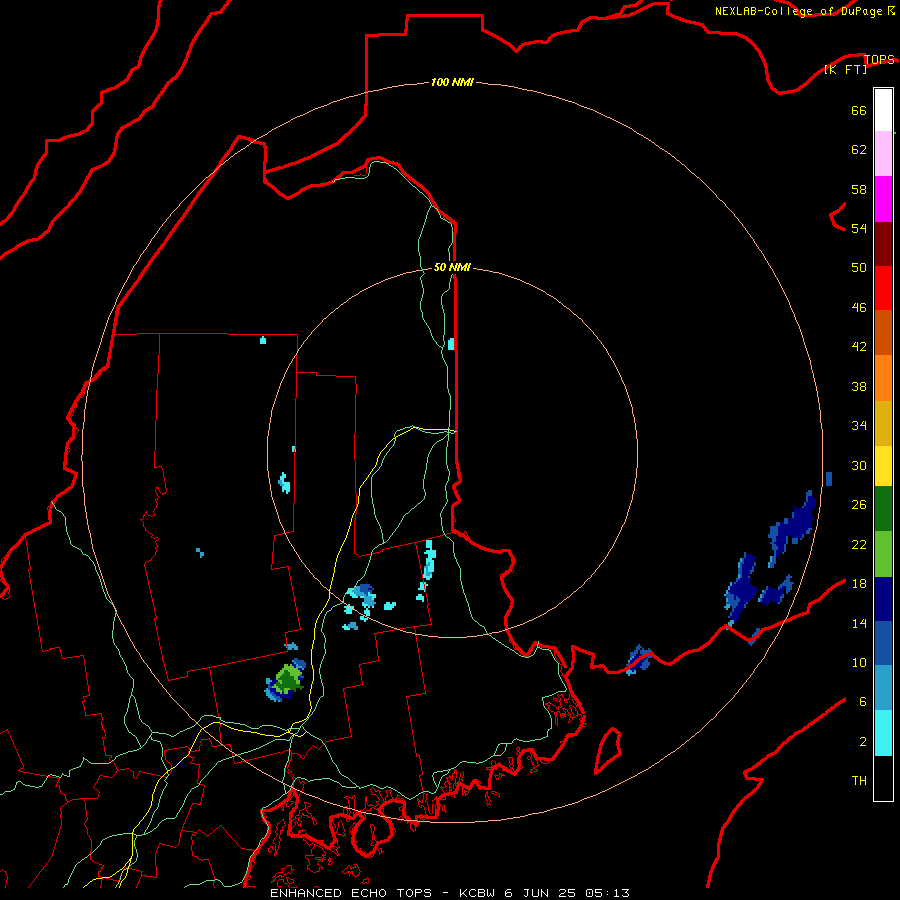Select the bright red legend swatch
Viewport: 900px width, 900px height.
coord(883,288)
